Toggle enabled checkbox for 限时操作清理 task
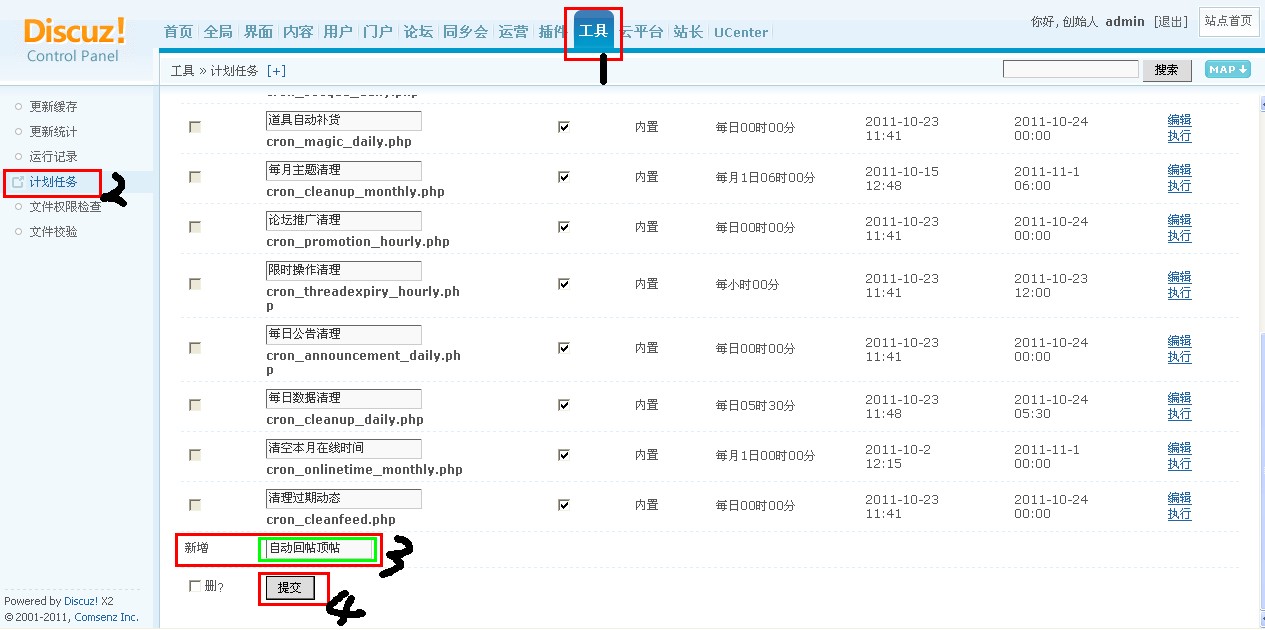This screenshot has width=1265, height=630. 564,284
